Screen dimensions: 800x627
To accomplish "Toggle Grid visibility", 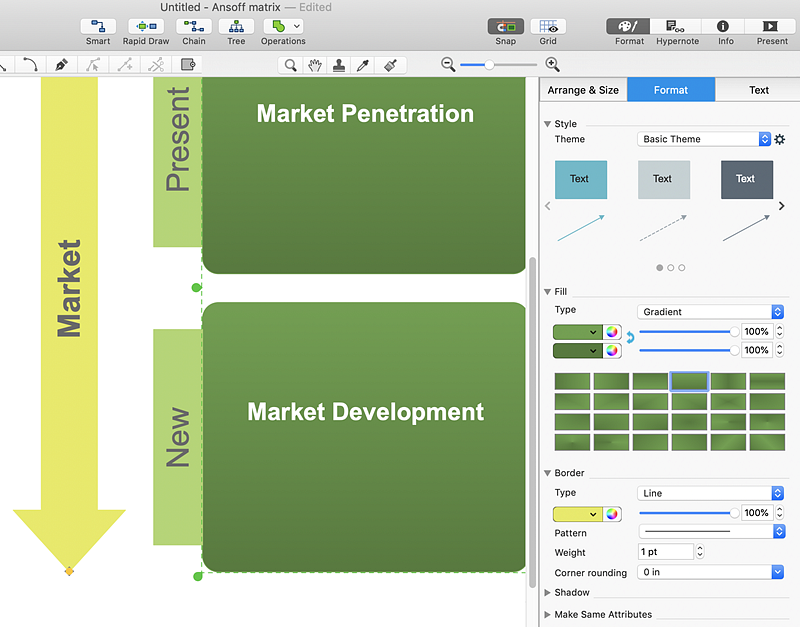I will click(548, 26).
